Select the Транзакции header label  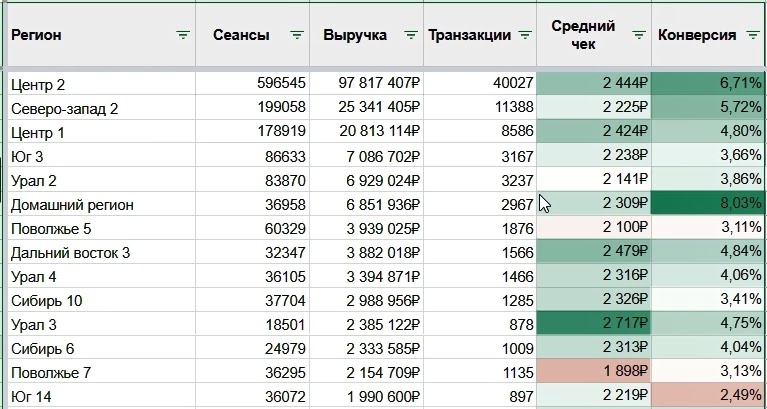click(470, 35)
